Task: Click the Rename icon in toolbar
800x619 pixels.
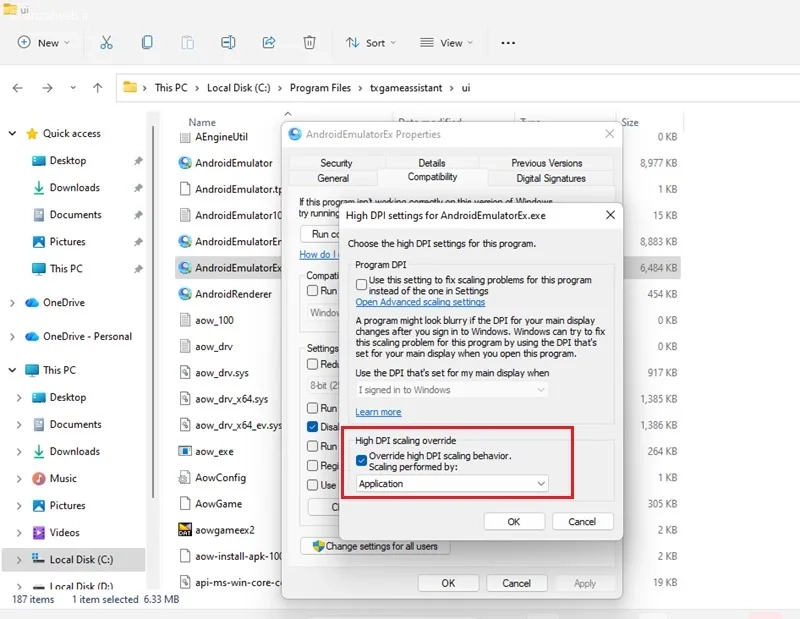Action: click(x=228, y=43)
